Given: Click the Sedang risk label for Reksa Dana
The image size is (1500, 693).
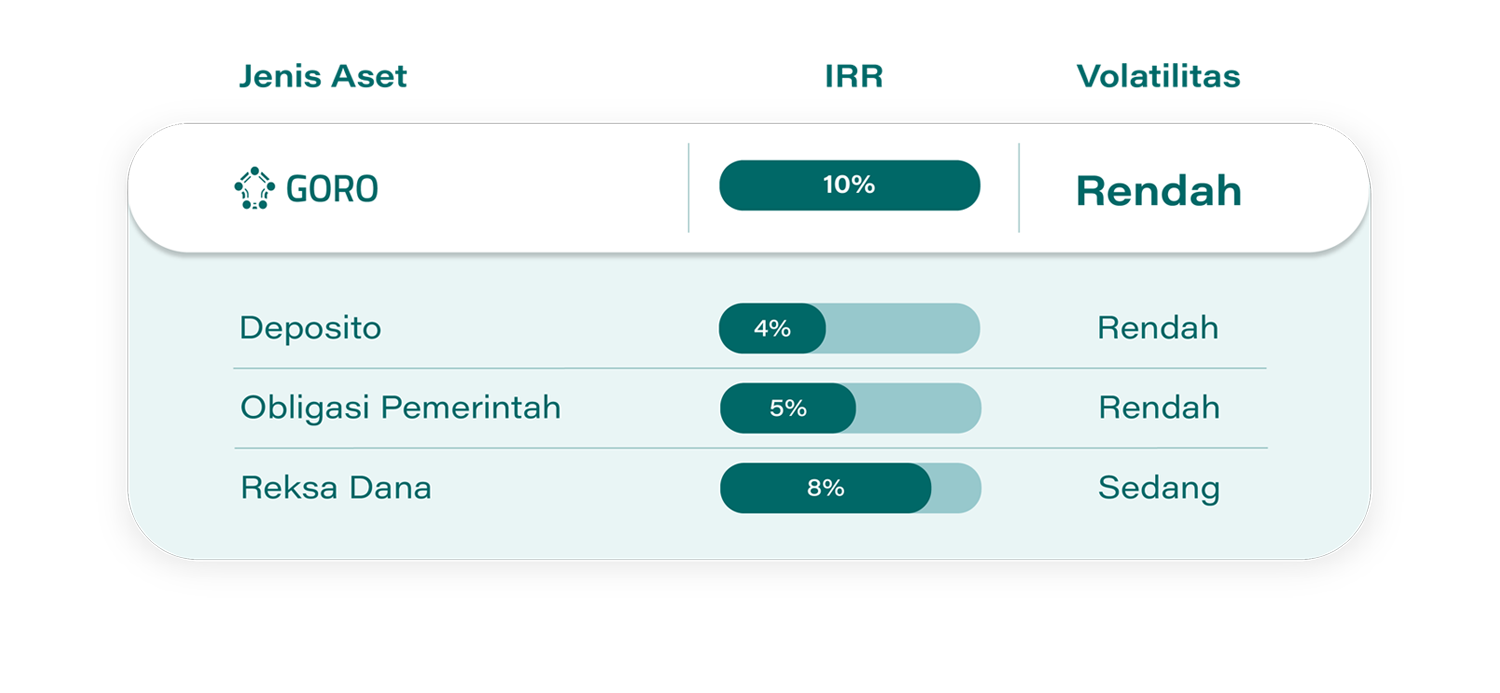Looking at the screenshot, I should click(1159, 488).
